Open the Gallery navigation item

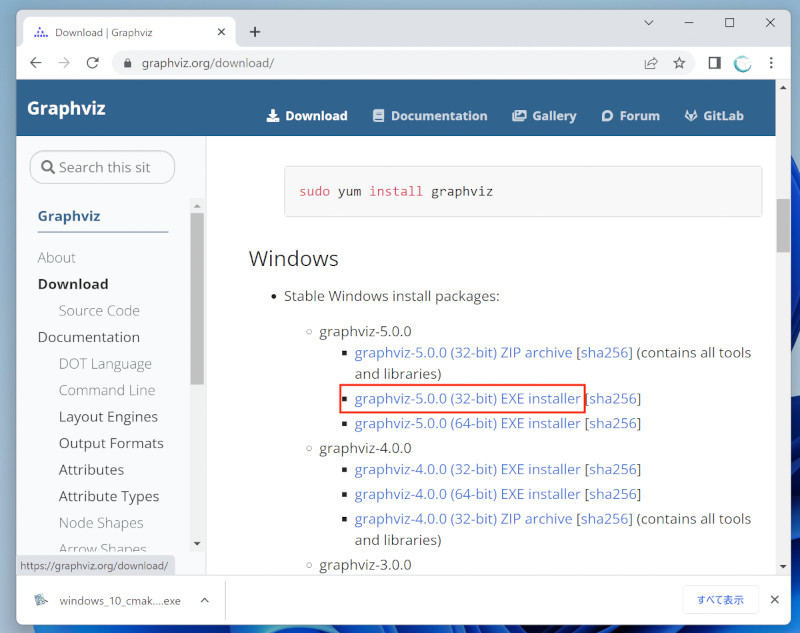[x=544, y=116]
